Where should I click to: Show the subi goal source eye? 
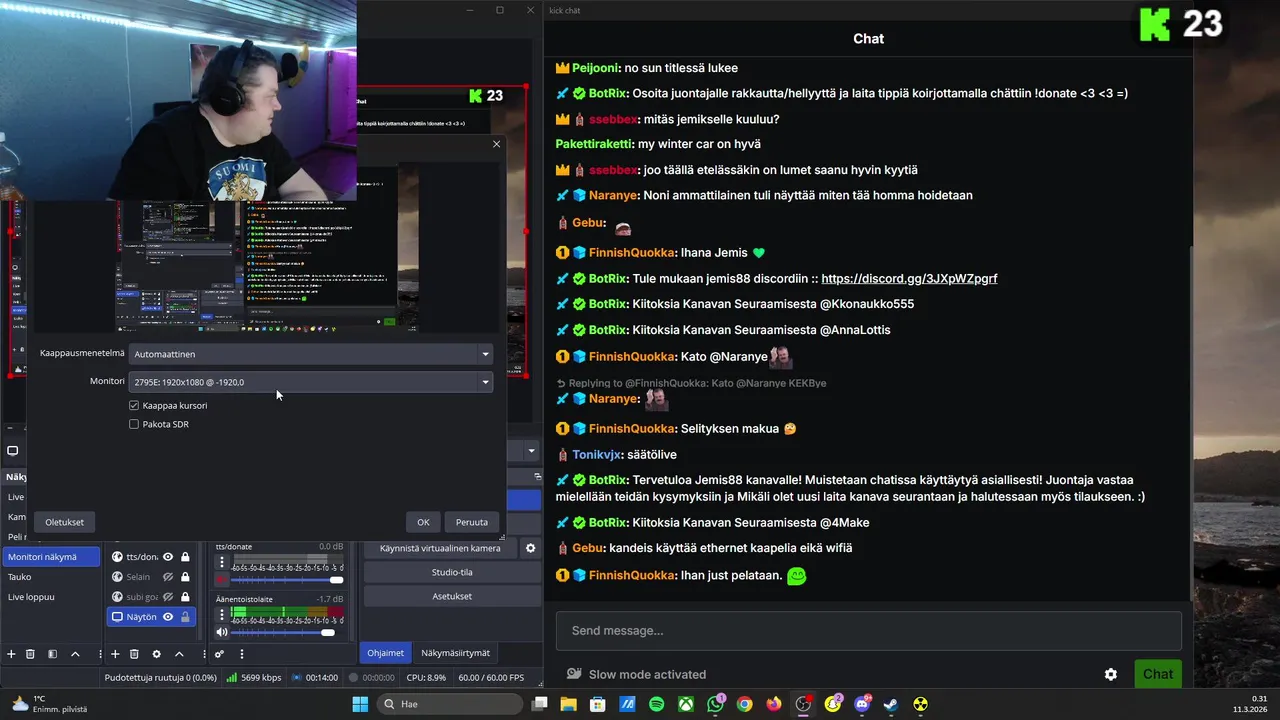coord(168,597)
